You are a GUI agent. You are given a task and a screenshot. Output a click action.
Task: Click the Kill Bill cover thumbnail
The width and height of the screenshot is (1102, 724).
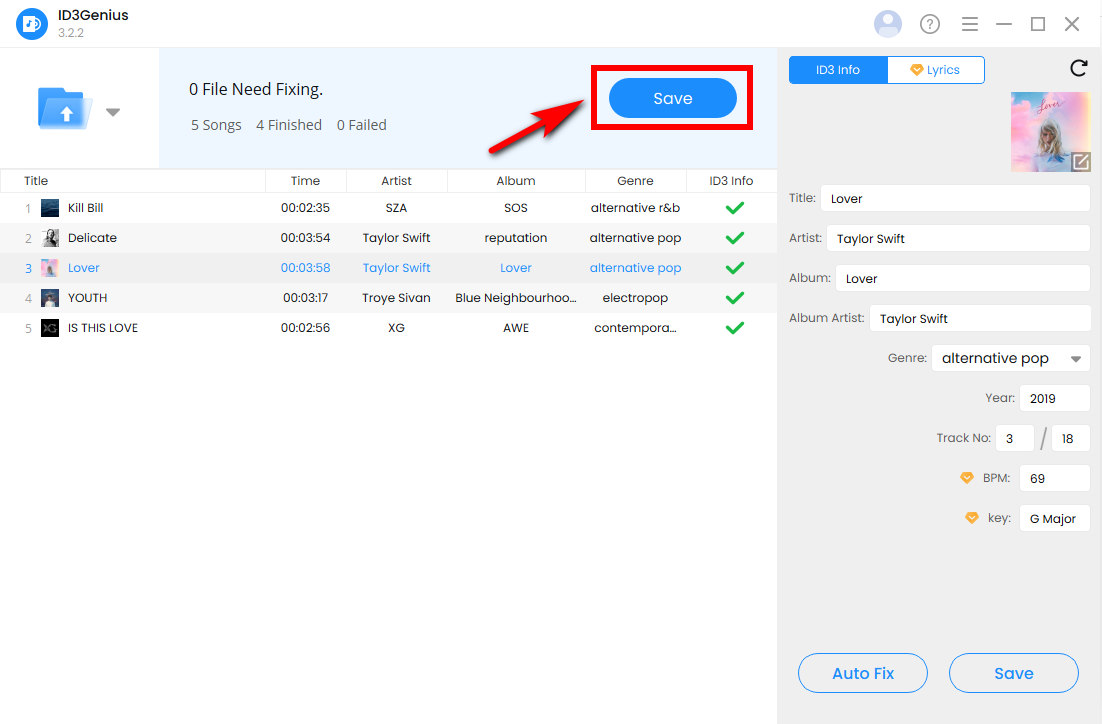pos(50,208)
